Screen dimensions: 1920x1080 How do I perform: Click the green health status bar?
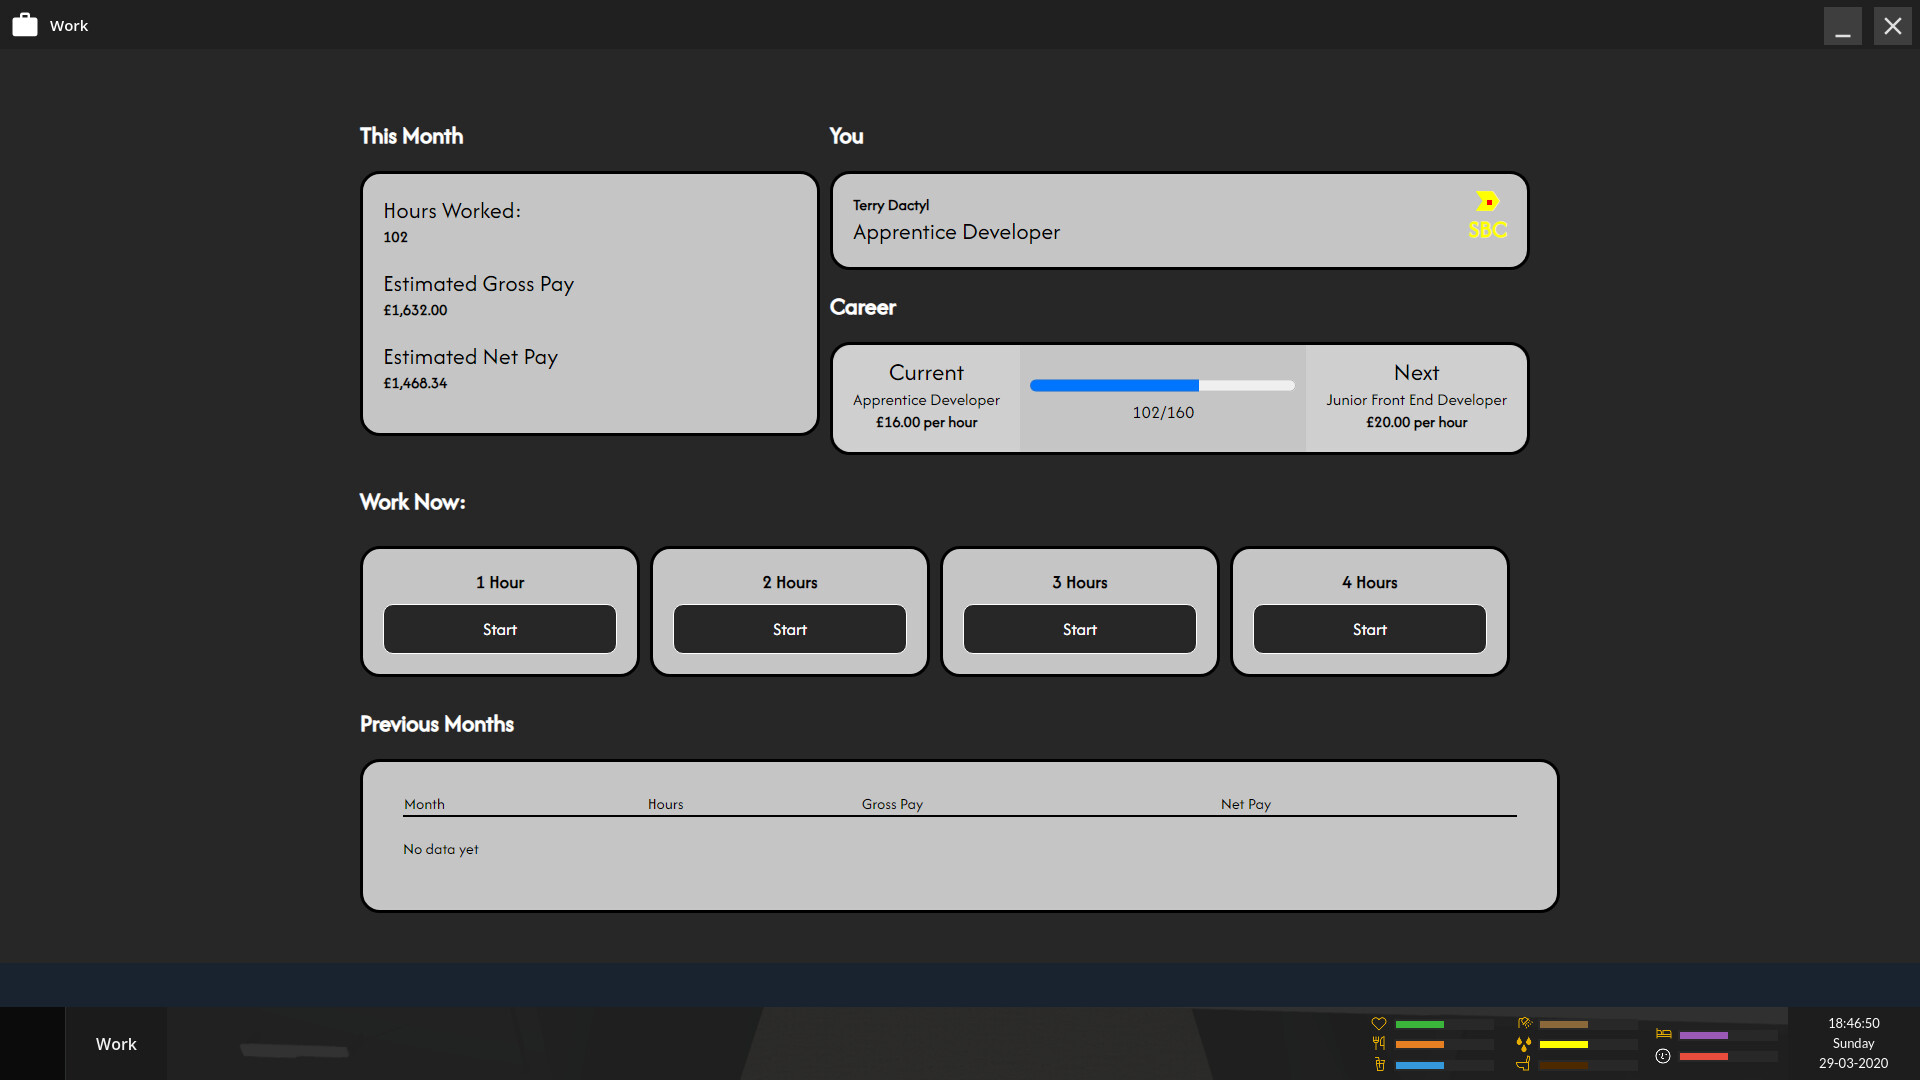1420,1024
